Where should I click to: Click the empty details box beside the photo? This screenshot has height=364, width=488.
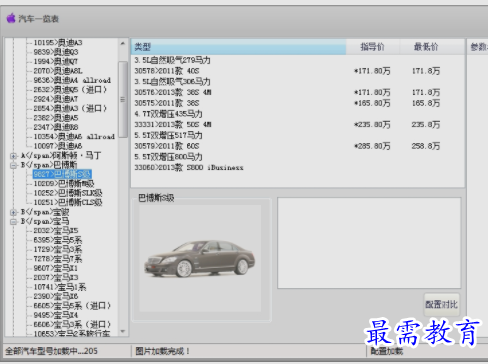pyautogui.click(x=369, y=243)
